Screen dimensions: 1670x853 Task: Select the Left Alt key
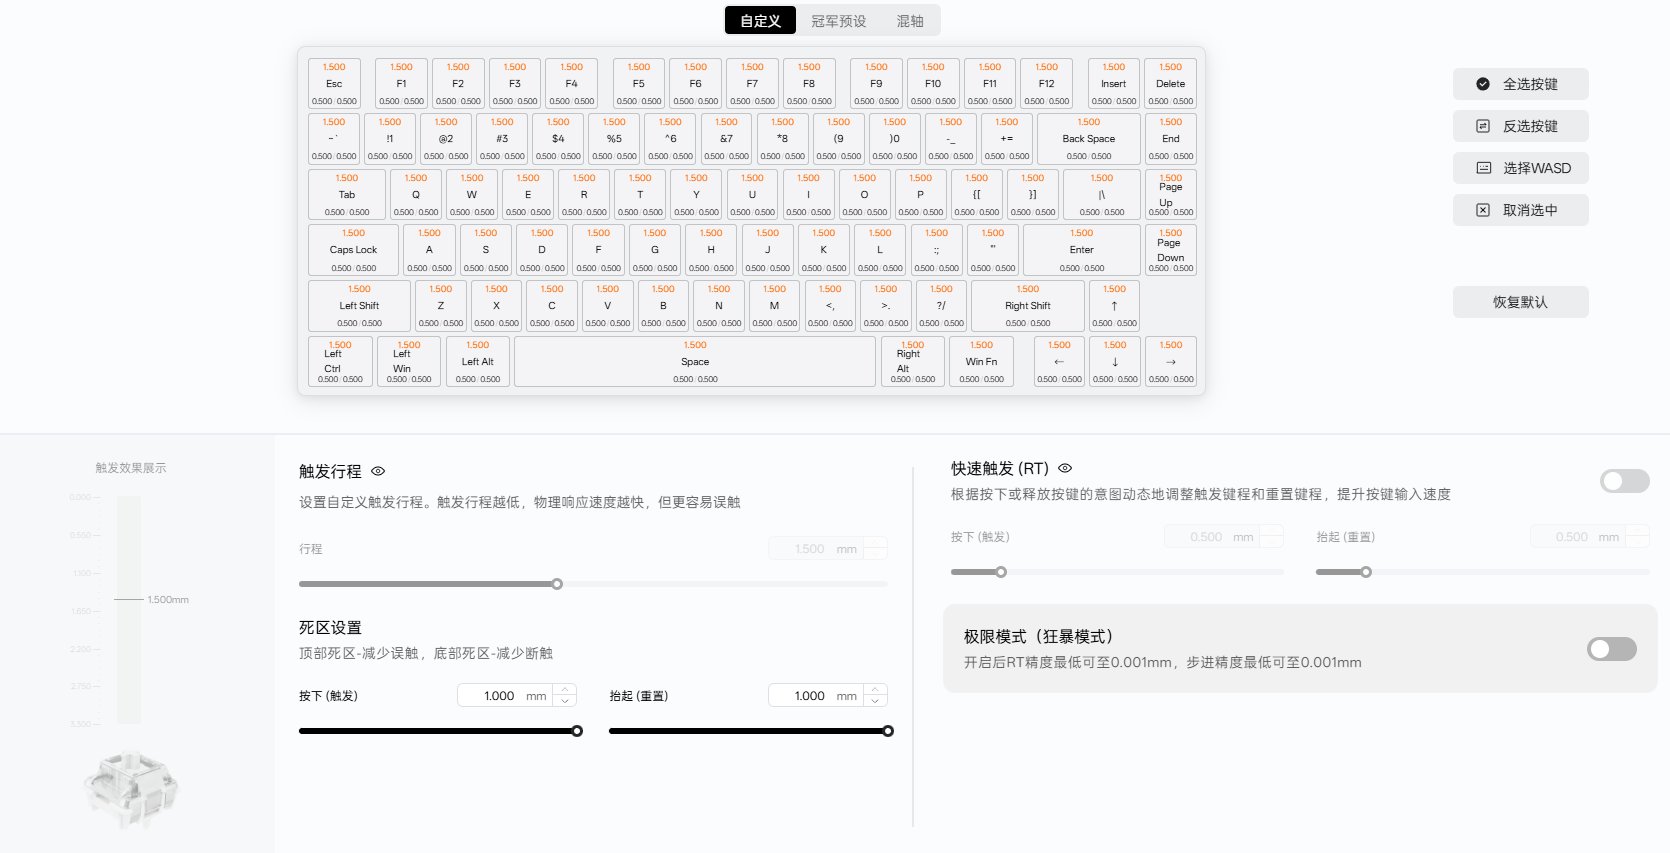(478, 362)
